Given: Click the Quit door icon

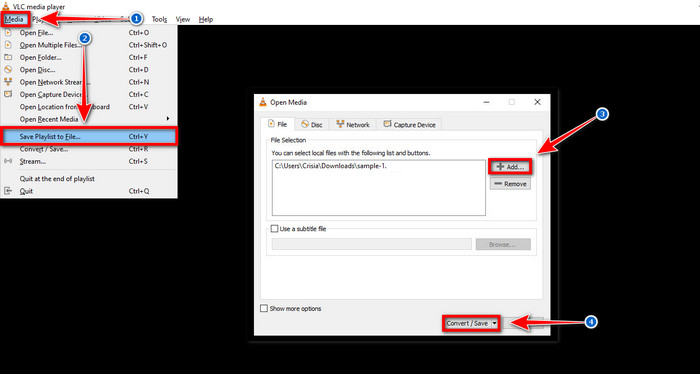Looking at the screenshot, I should point(8,191).
